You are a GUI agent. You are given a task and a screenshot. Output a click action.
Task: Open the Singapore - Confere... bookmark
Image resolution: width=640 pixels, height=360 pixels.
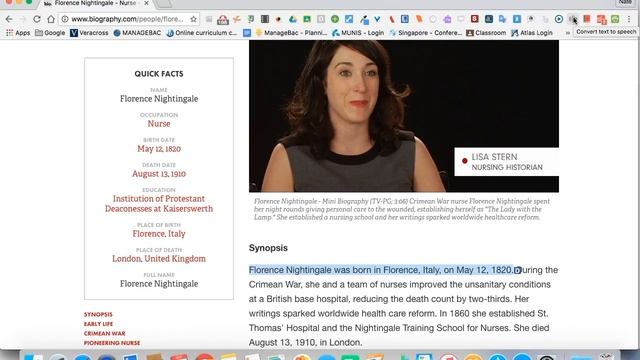tap(425, 33)
